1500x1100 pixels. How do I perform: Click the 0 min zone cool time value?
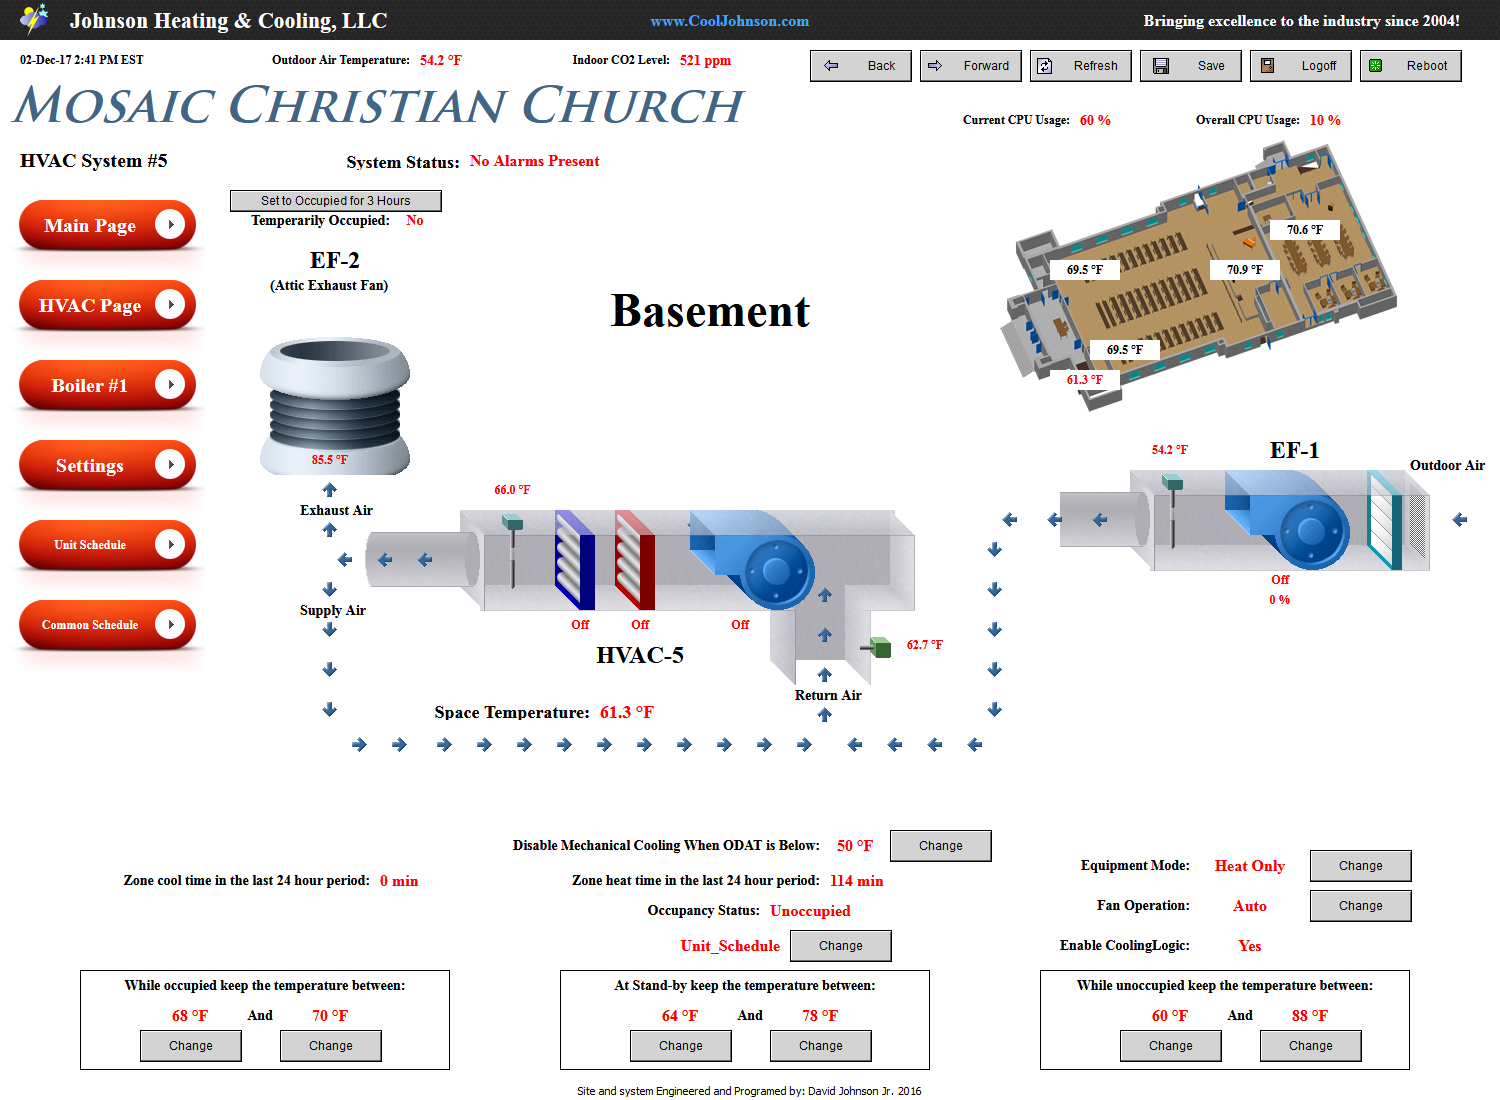398,881
